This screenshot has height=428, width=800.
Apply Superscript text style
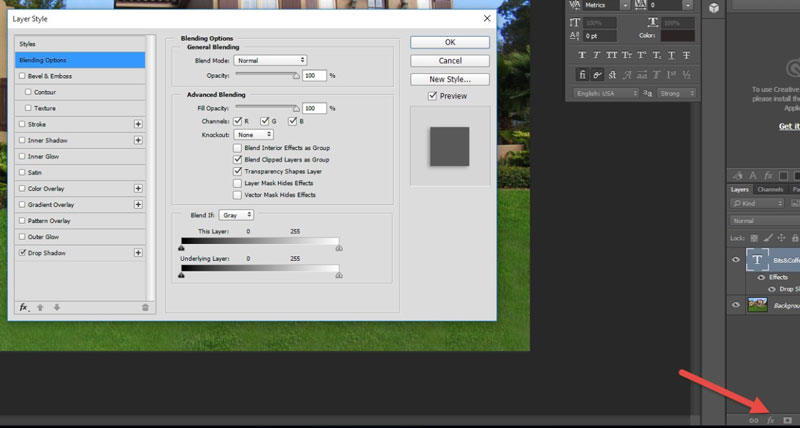pyautogui.click(x=642, y=55)
